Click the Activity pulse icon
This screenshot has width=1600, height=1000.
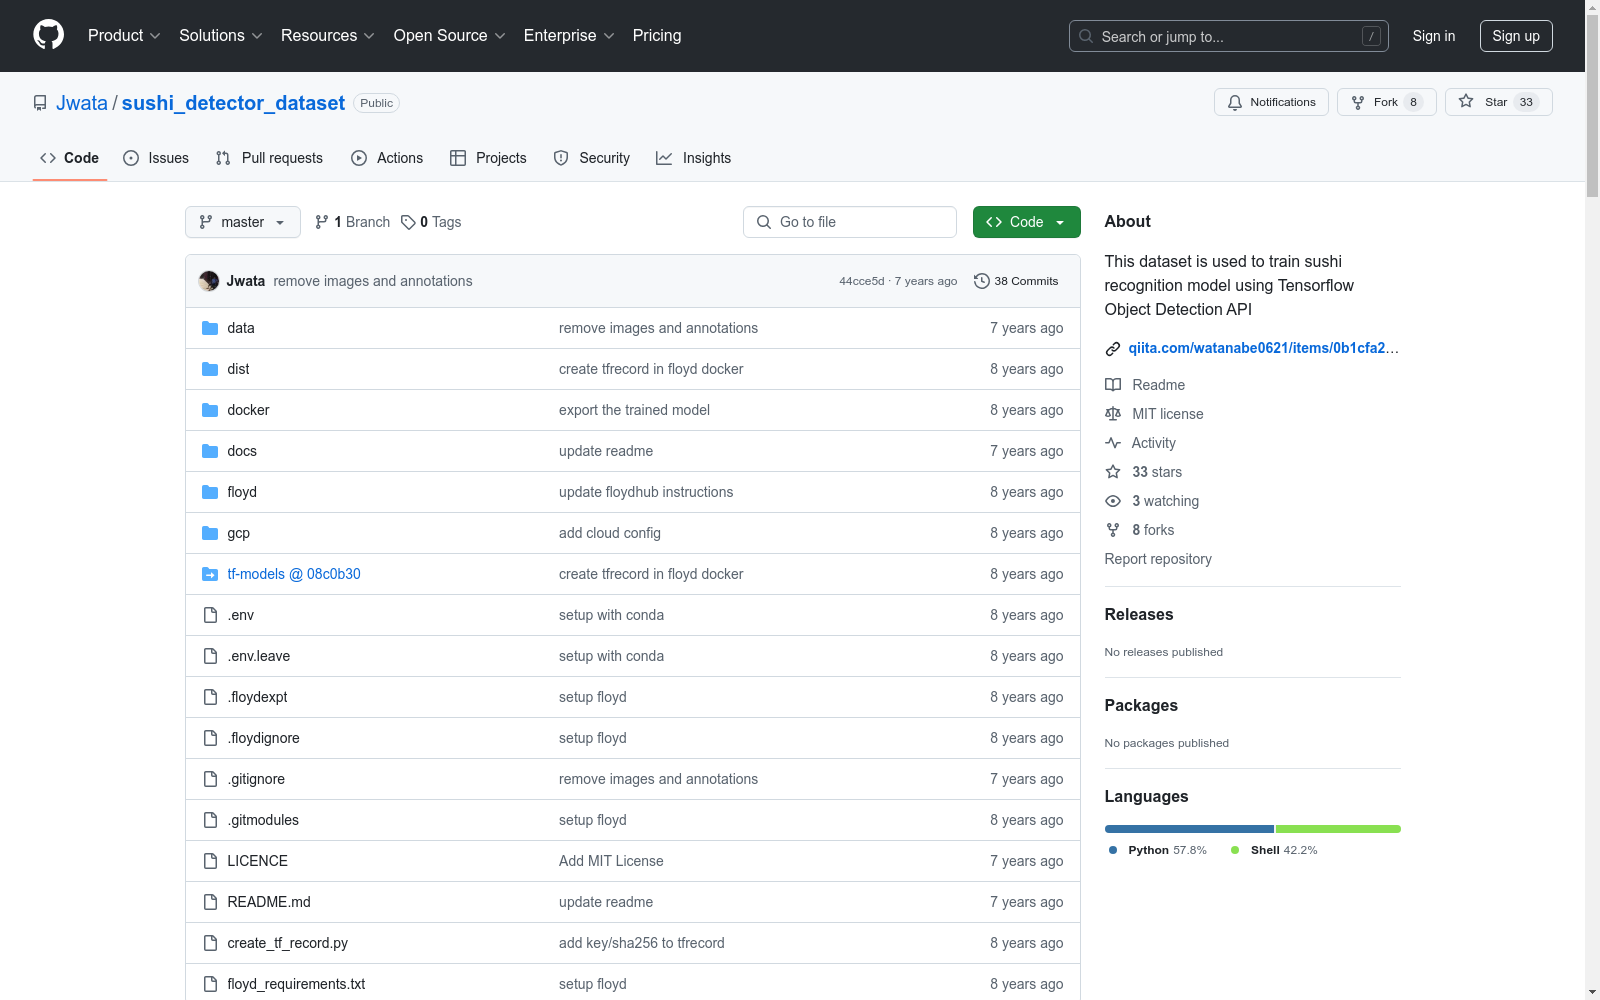(1113, 443)
